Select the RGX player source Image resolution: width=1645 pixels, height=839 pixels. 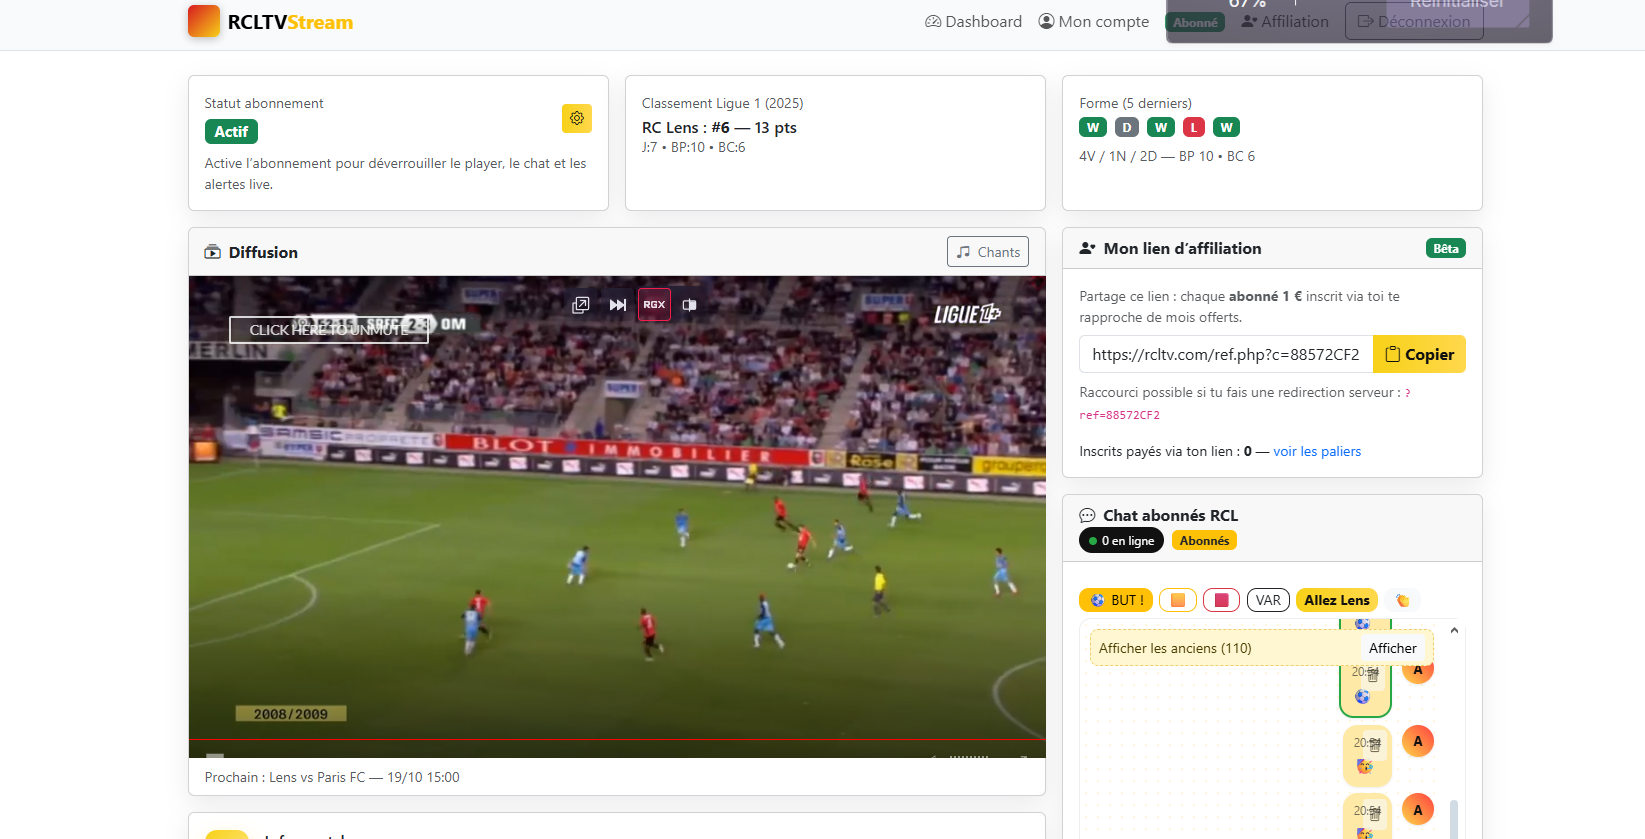[654, 305]
